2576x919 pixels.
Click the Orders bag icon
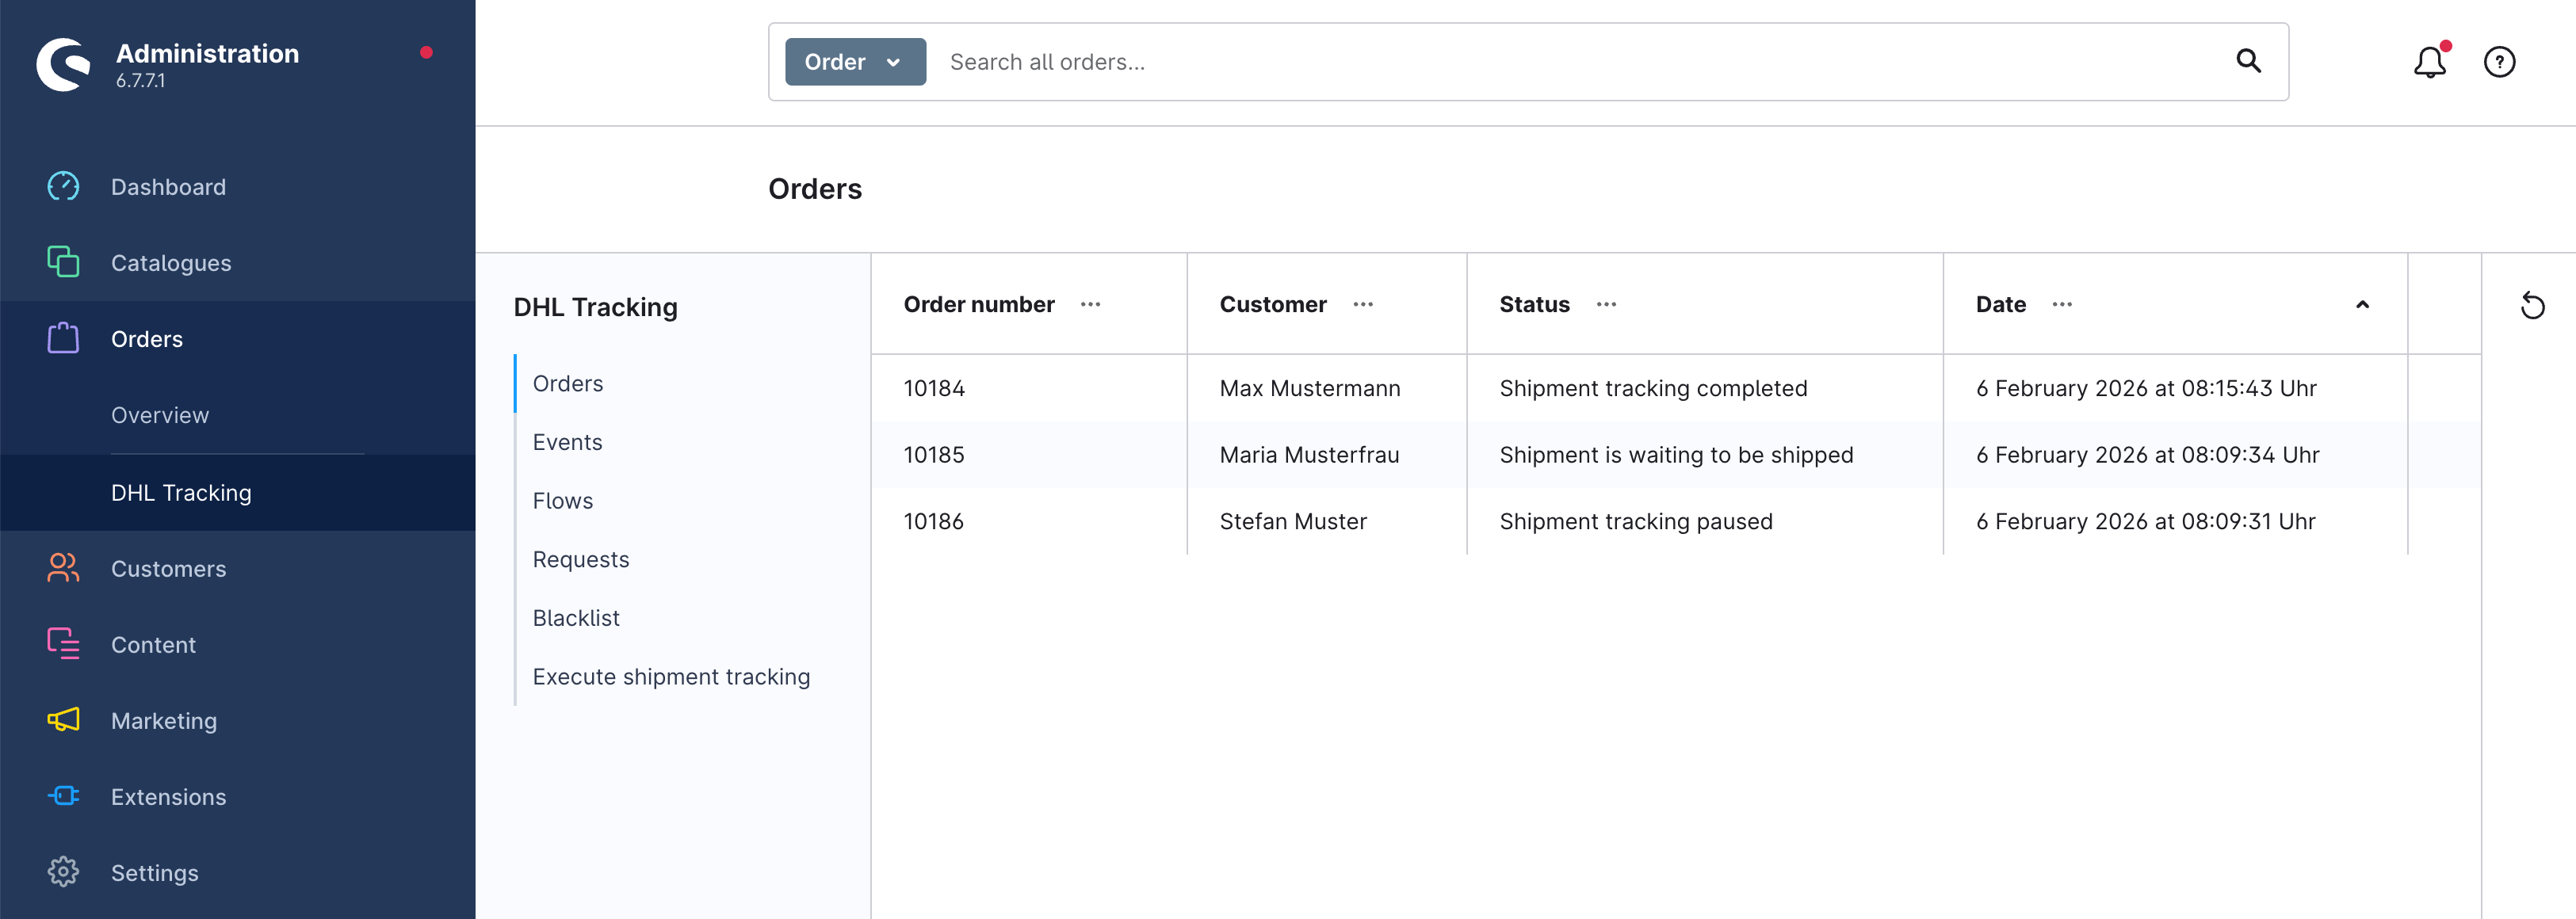(x=63, y=338)
